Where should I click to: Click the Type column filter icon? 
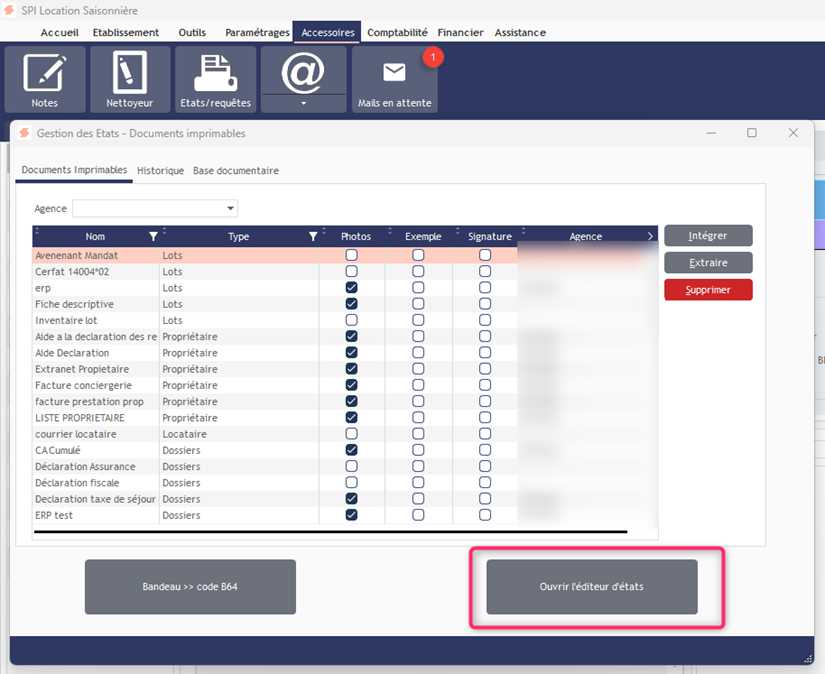313,237
